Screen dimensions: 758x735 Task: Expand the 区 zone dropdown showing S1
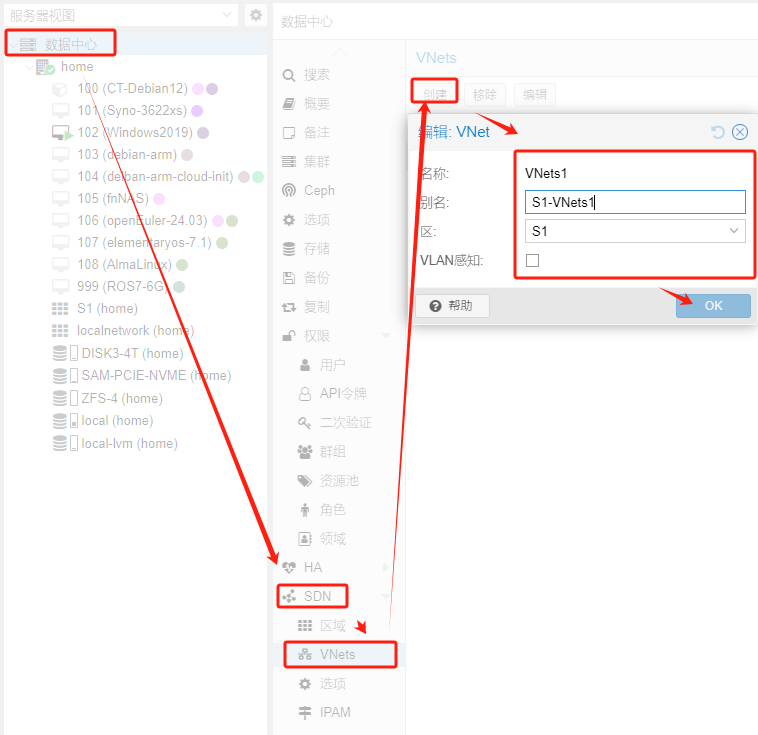[x=735, y=231]
